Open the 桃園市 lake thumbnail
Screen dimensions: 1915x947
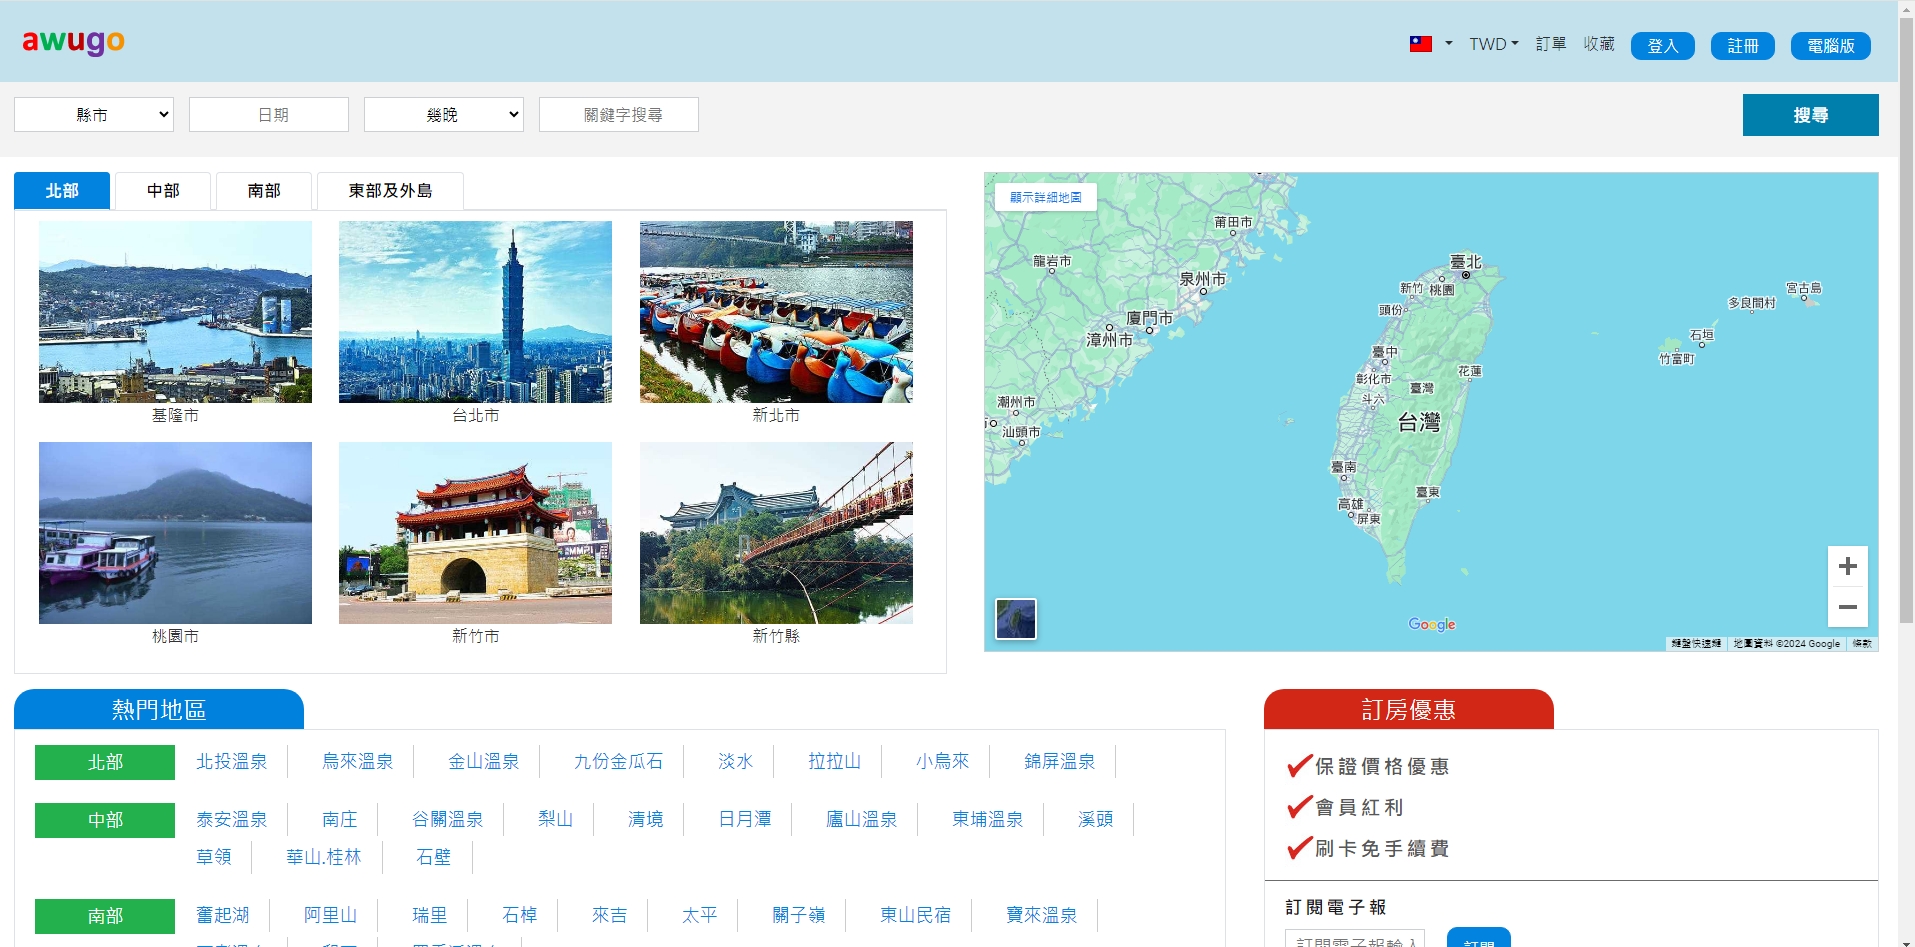pyautogui.click(x=175, y=533)
